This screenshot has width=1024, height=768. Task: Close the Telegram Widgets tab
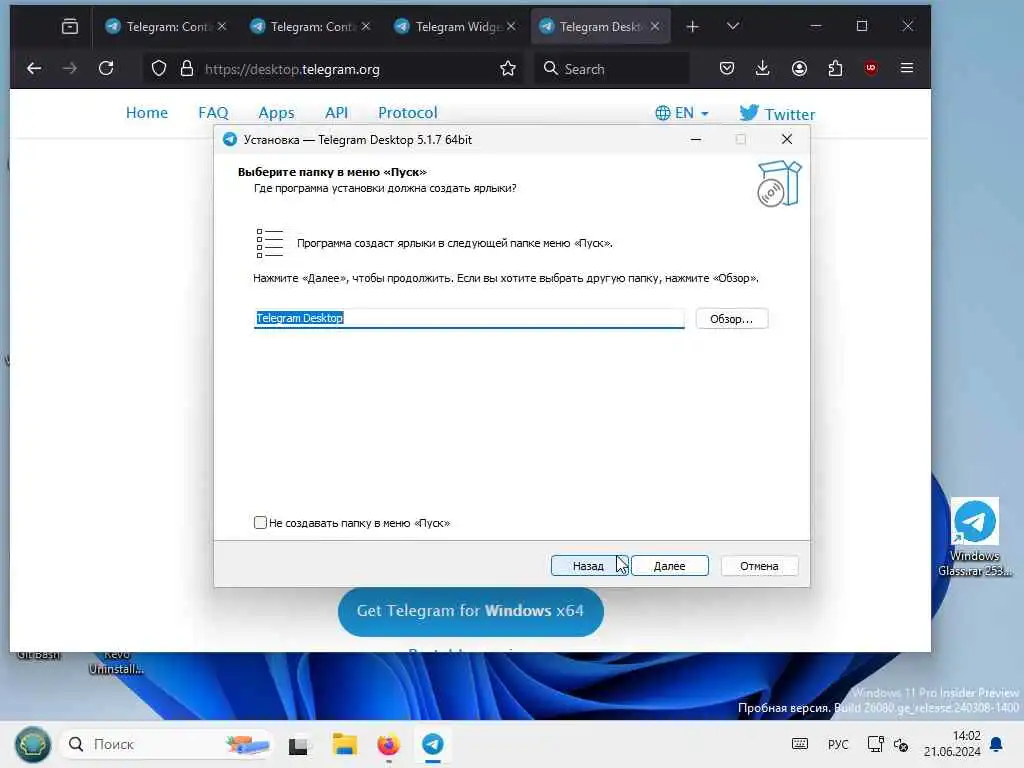(x=511, y=26)
